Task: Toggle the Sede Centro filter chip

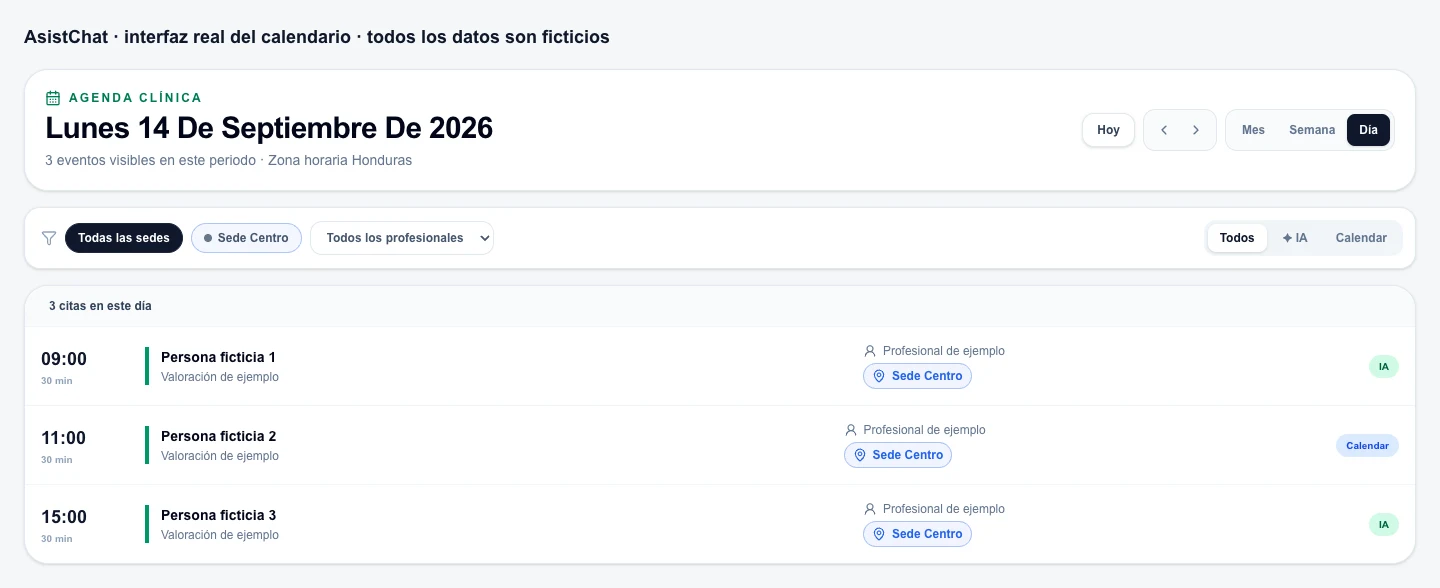Action: coord(246,238)
